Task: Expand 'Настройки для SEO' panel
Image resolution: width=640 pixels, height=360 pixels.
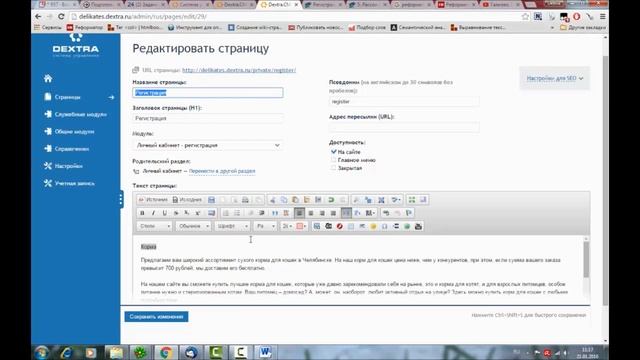Action: coord(554,78)
